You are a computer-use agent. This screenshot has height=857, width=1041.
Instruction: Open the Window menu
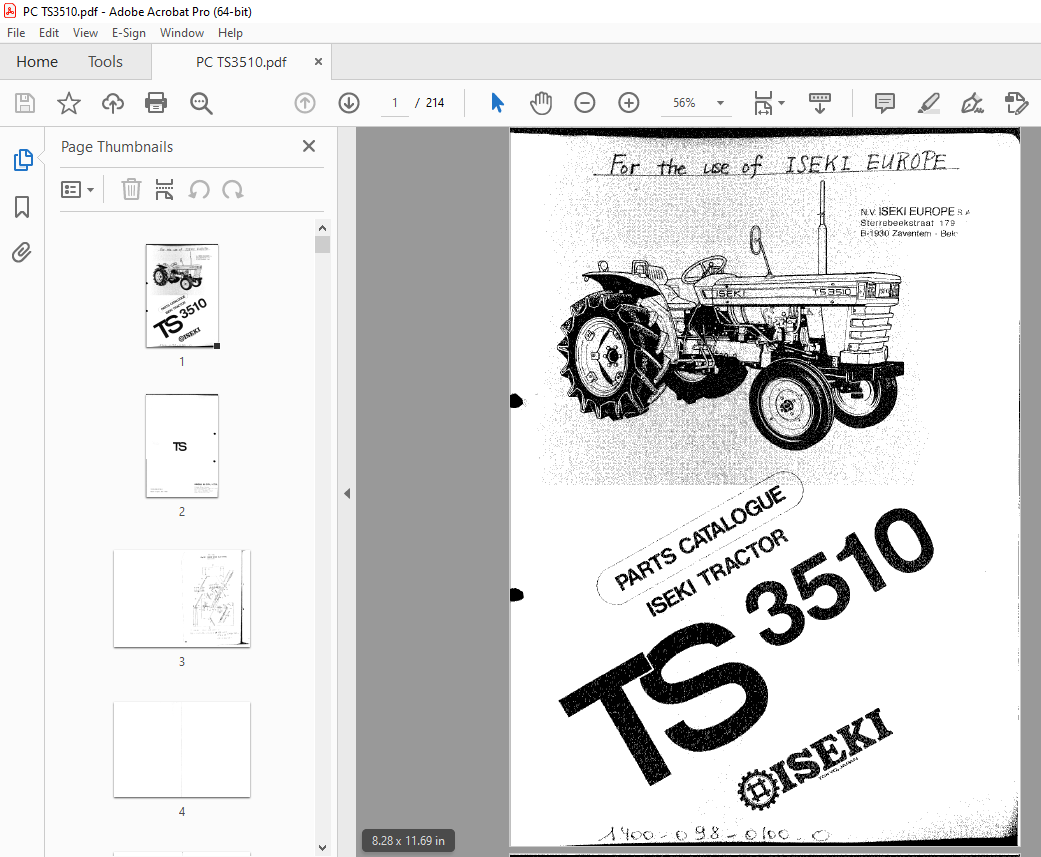[181, 33]
